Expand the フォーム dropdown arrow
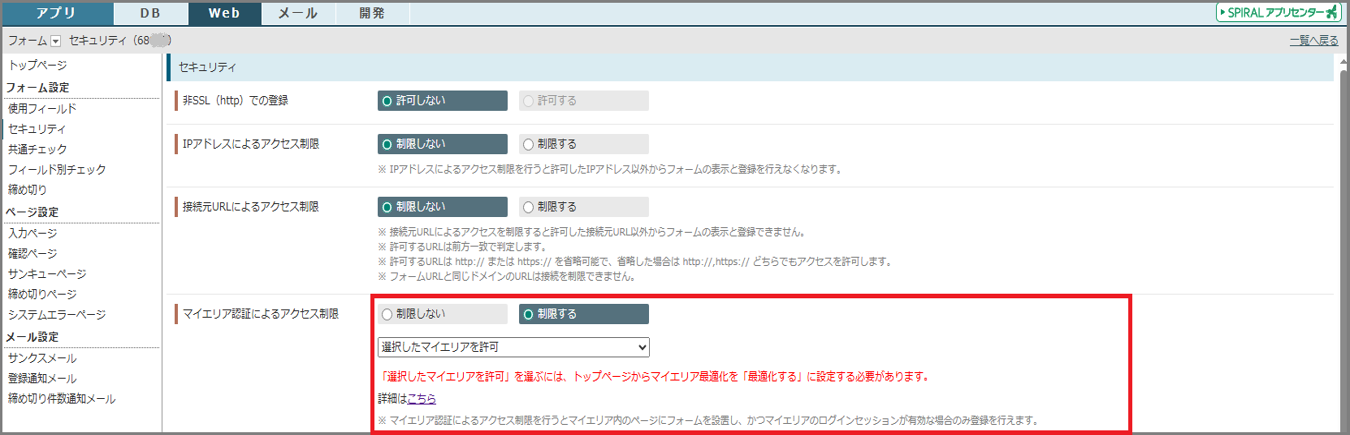Viewport: 1350px width, 435px height. pyautogui.click(x=55, y=41)
